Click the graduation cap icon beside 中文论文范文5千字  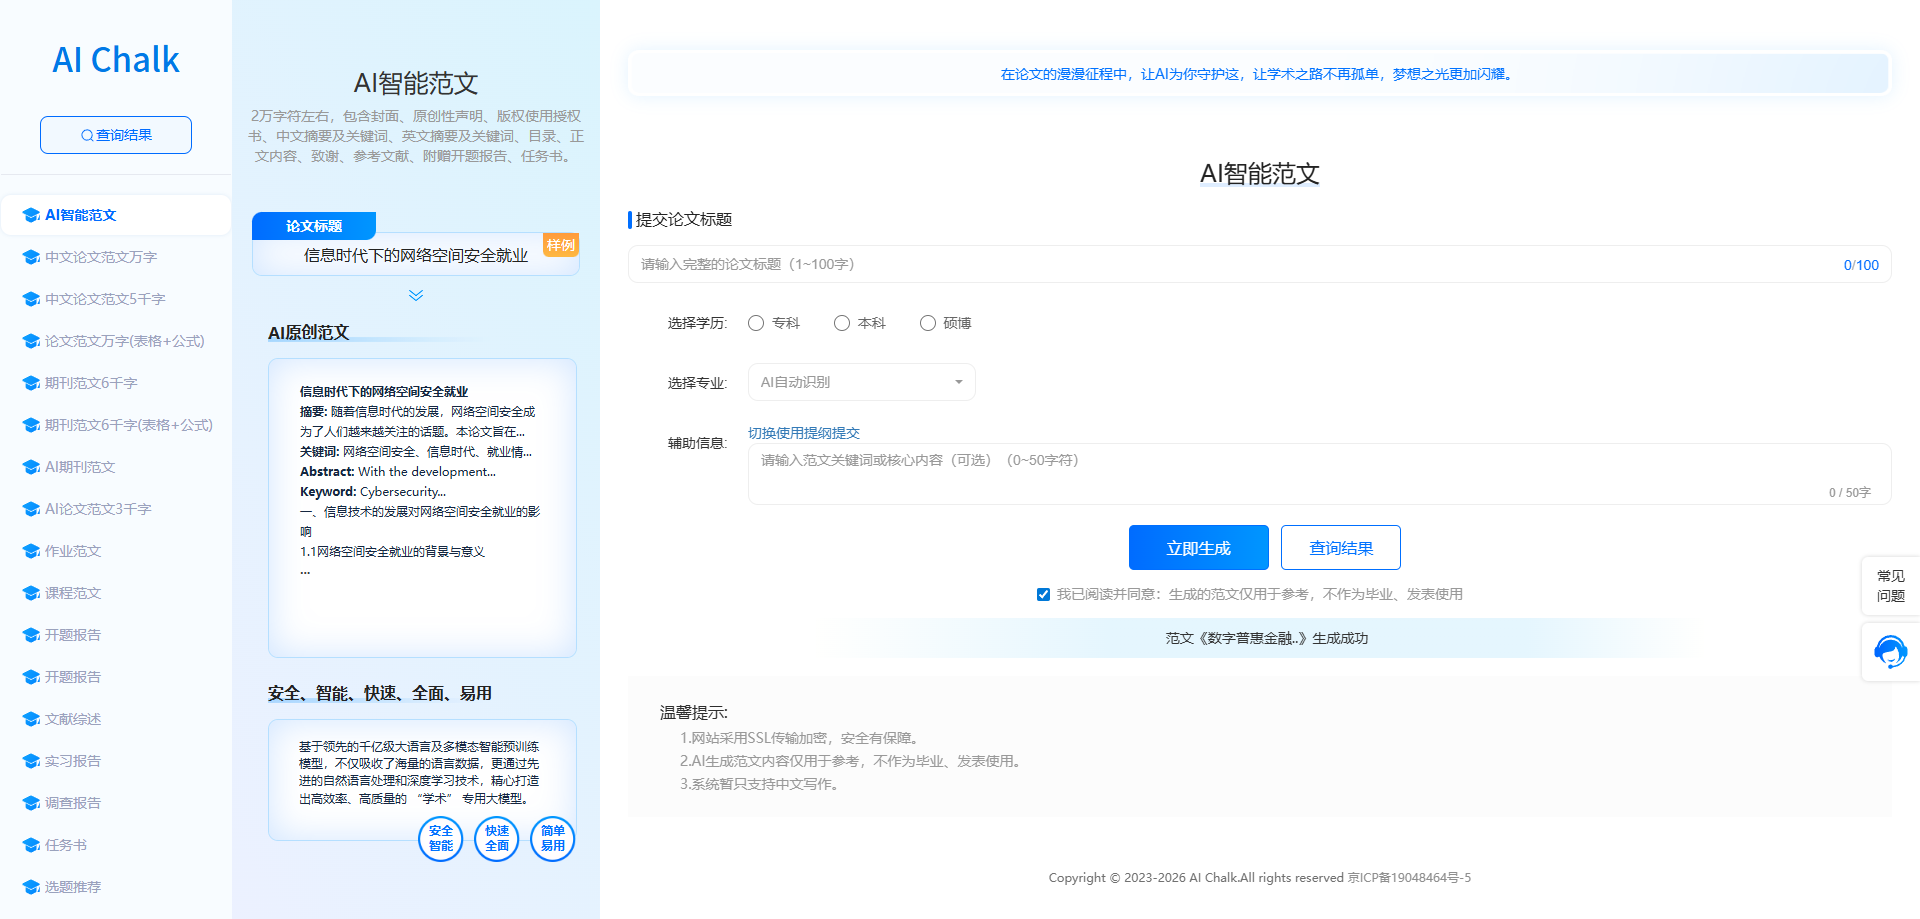pyautogui.click(x=31, y=299)
